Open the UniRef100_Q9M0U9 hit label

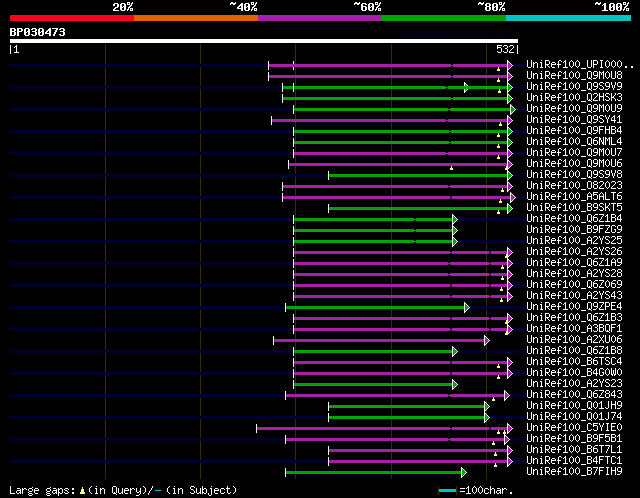574,109
